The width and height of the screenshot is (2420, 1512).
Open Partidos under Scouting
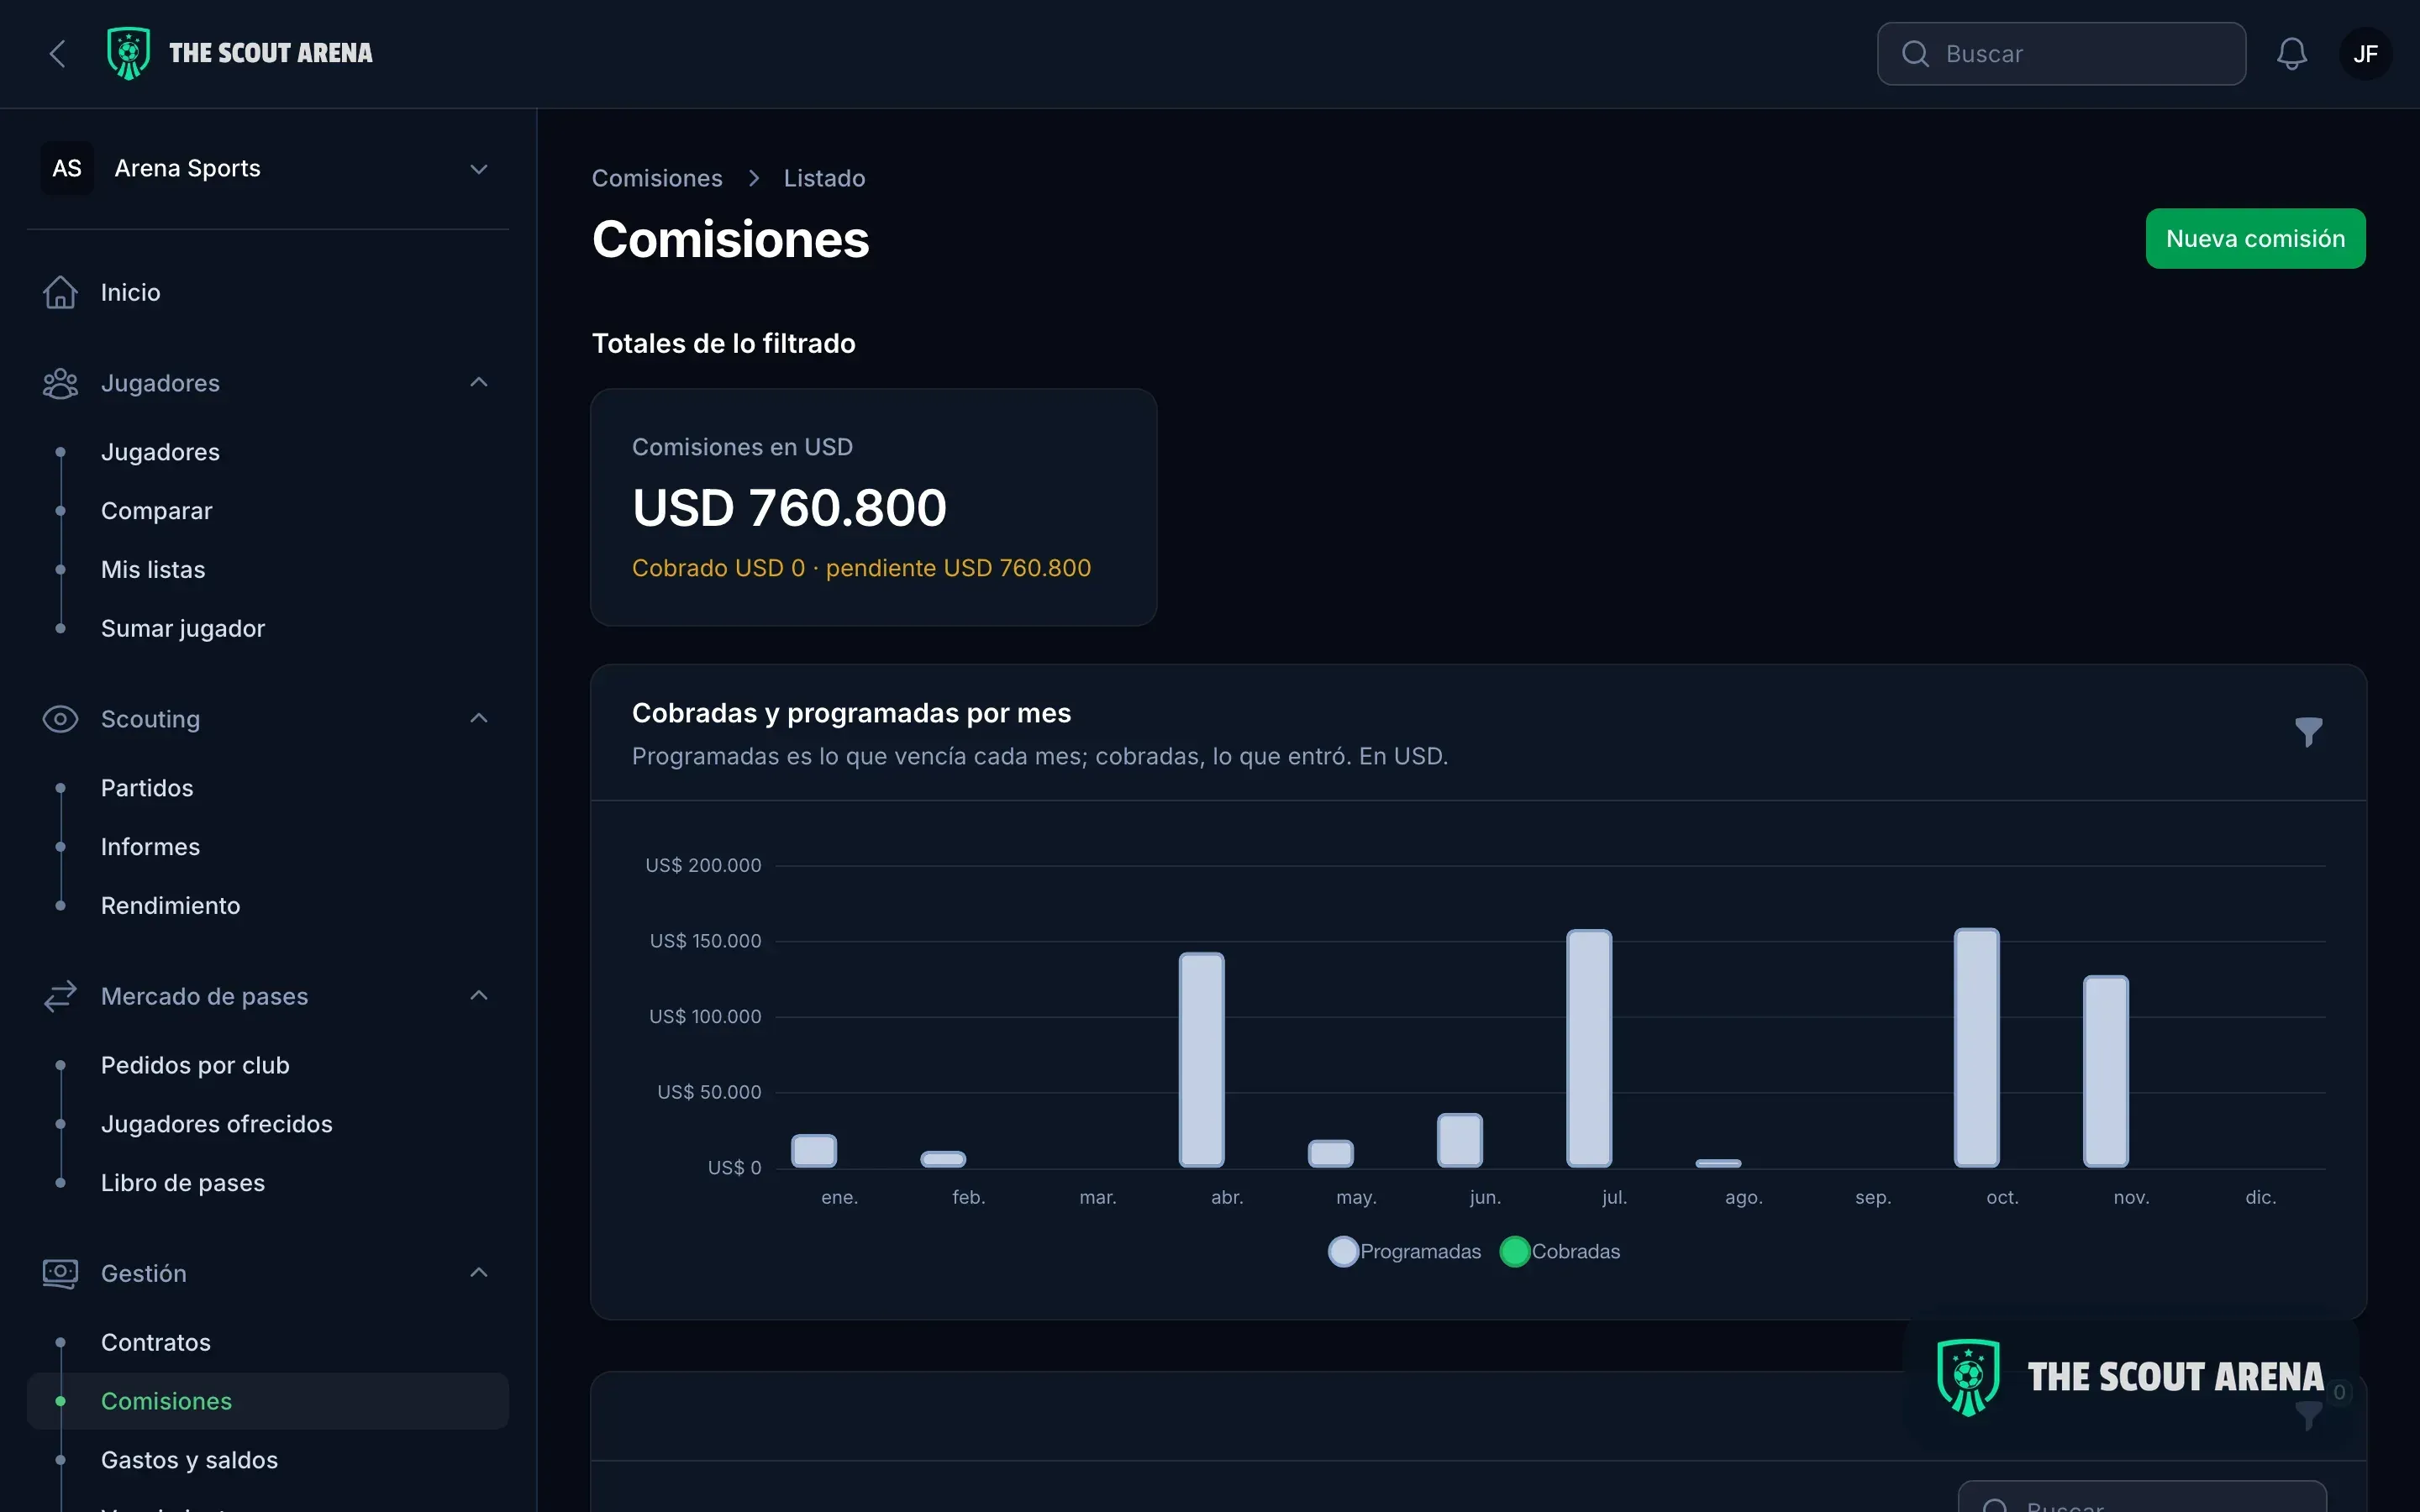[x=268, y=788]
